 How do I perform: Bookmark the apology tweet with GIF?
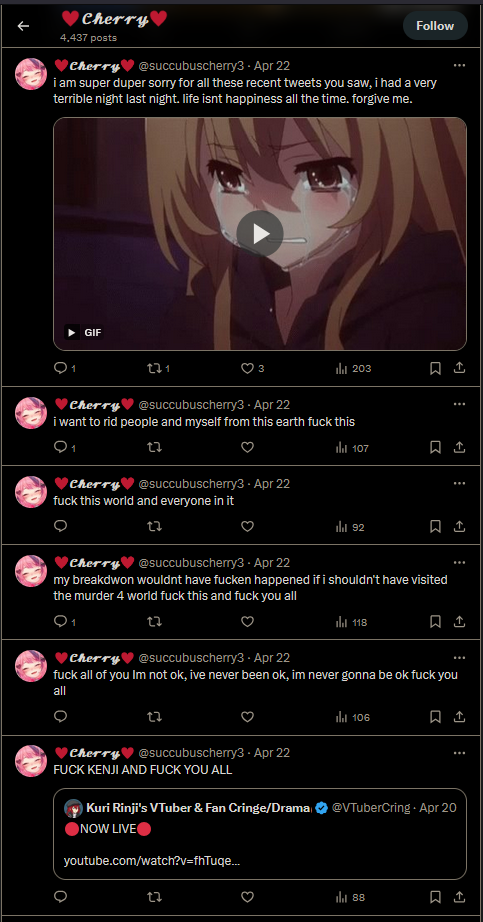click(435, 368)
